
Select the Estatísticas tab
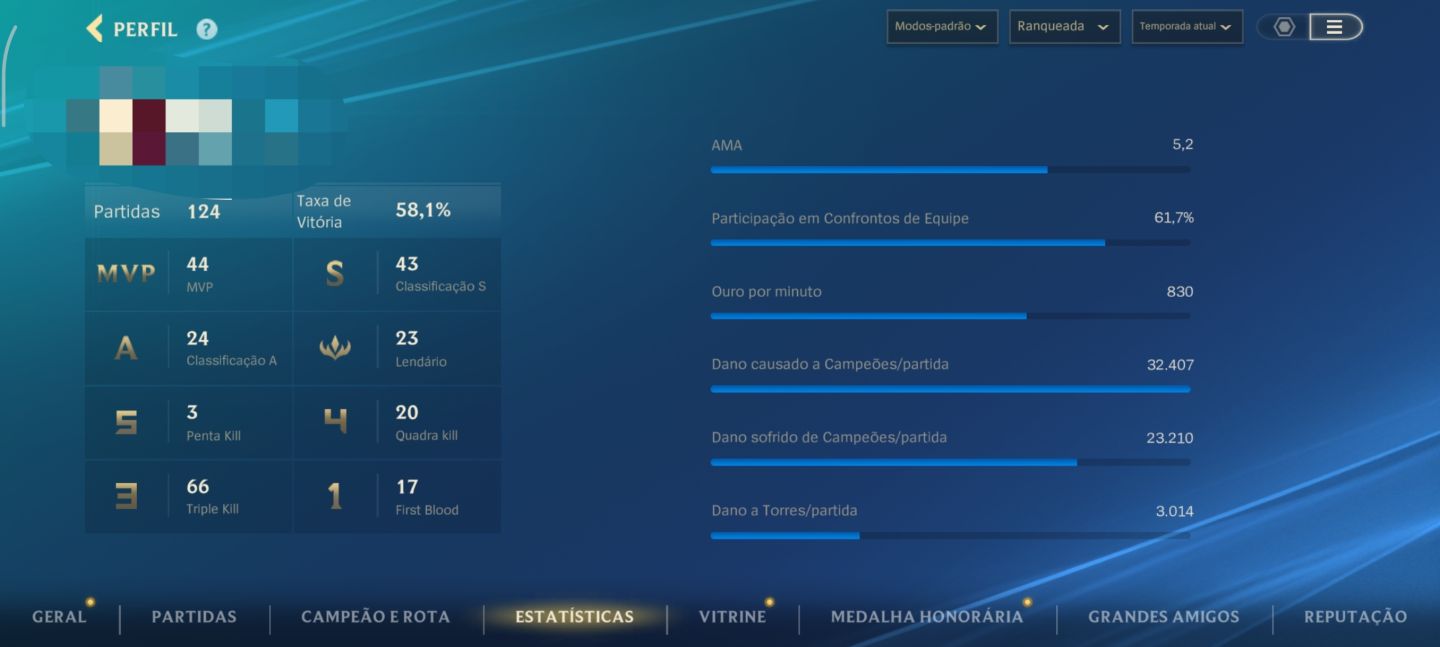(x=574, y=617)
